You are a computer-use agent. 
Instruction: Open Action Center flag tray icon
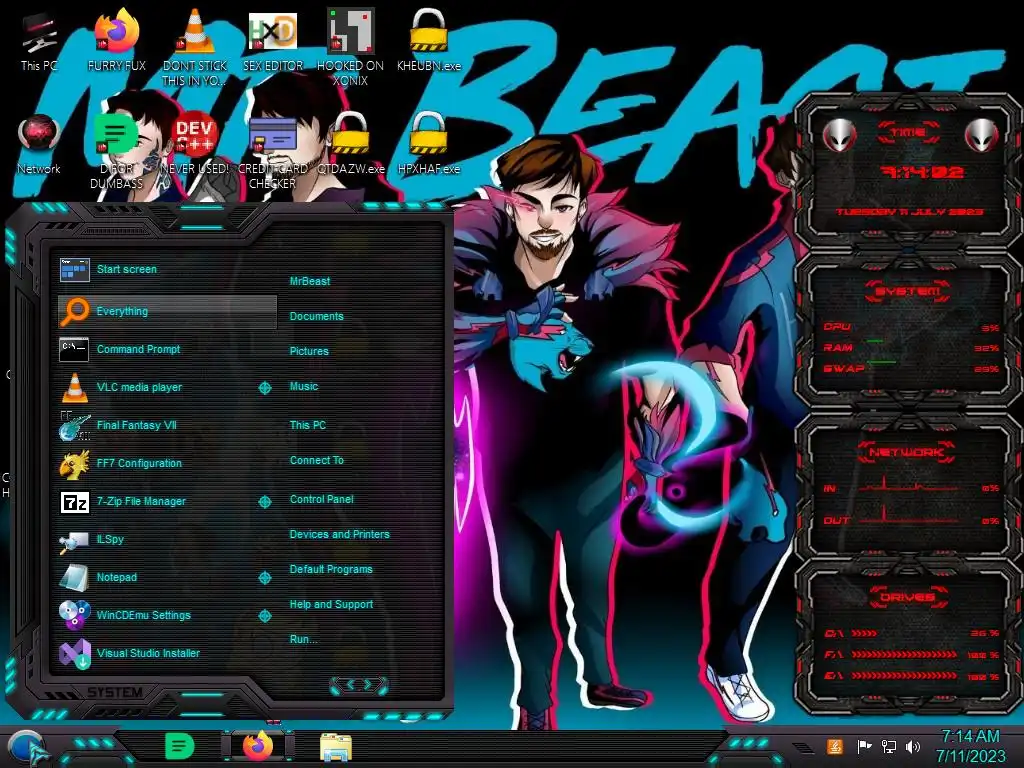point(864,746)
